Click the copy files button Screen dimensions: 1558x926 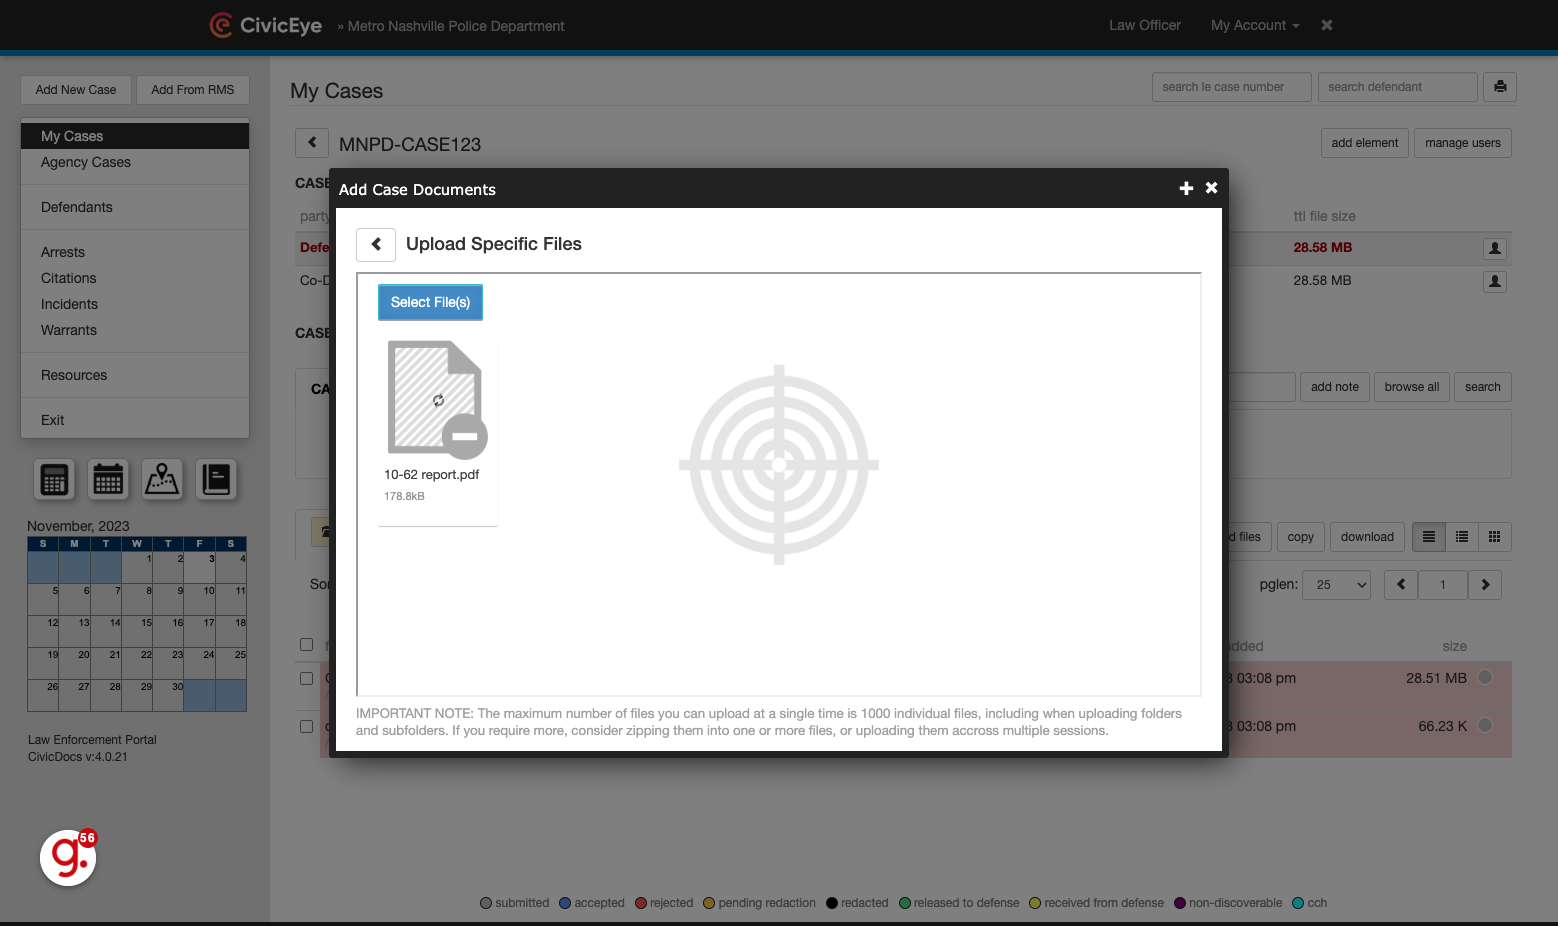coord(1301,537)
